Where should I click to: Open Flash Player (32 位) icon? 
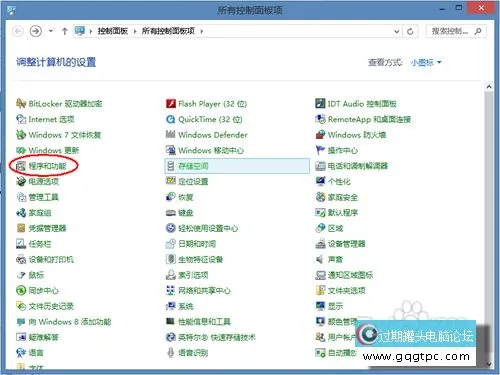[171, 104]
